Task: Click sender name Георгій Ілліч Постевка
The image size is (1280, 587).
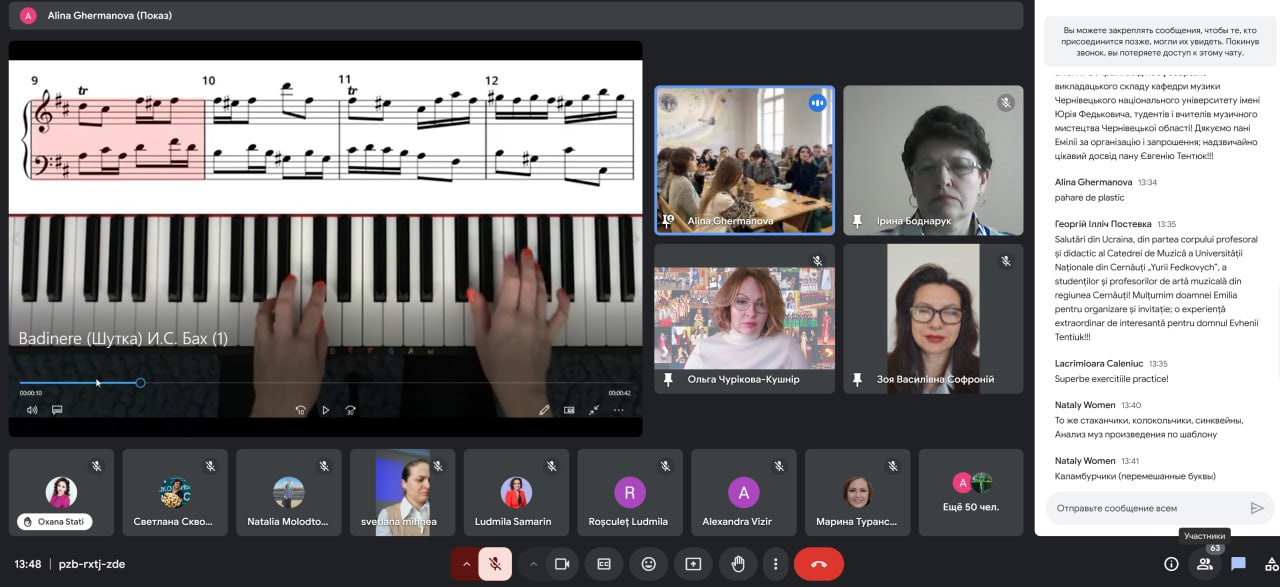Action: point(1104,224)
